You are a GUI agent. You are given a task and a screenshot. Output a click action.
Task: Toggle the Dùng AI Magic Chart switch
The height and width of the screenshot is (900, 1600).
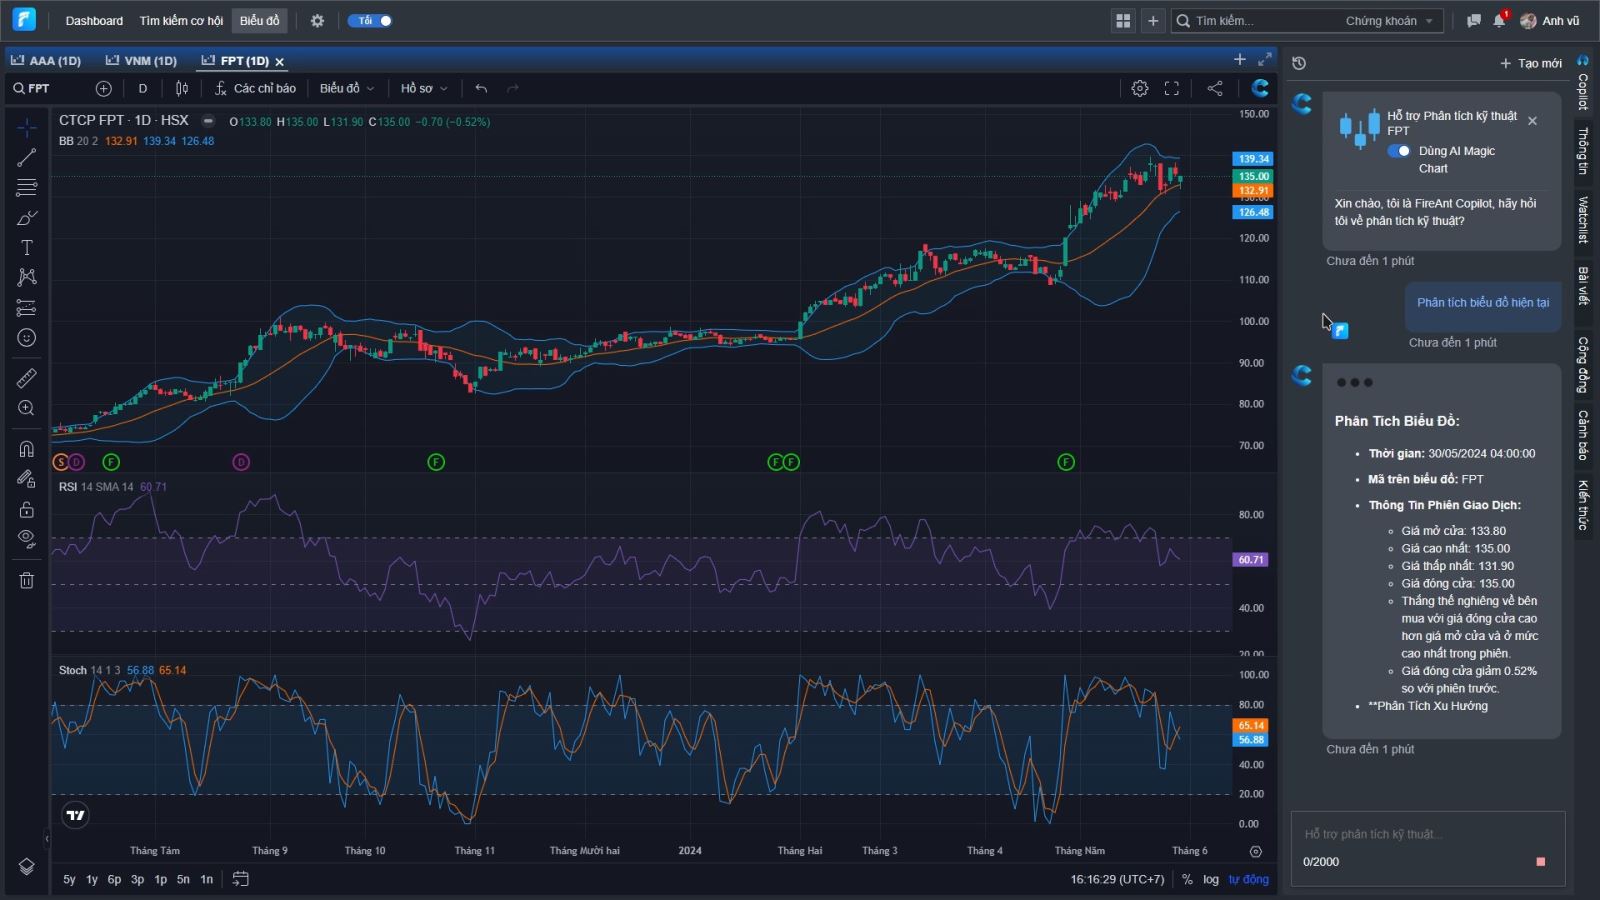click(1399, 151)
